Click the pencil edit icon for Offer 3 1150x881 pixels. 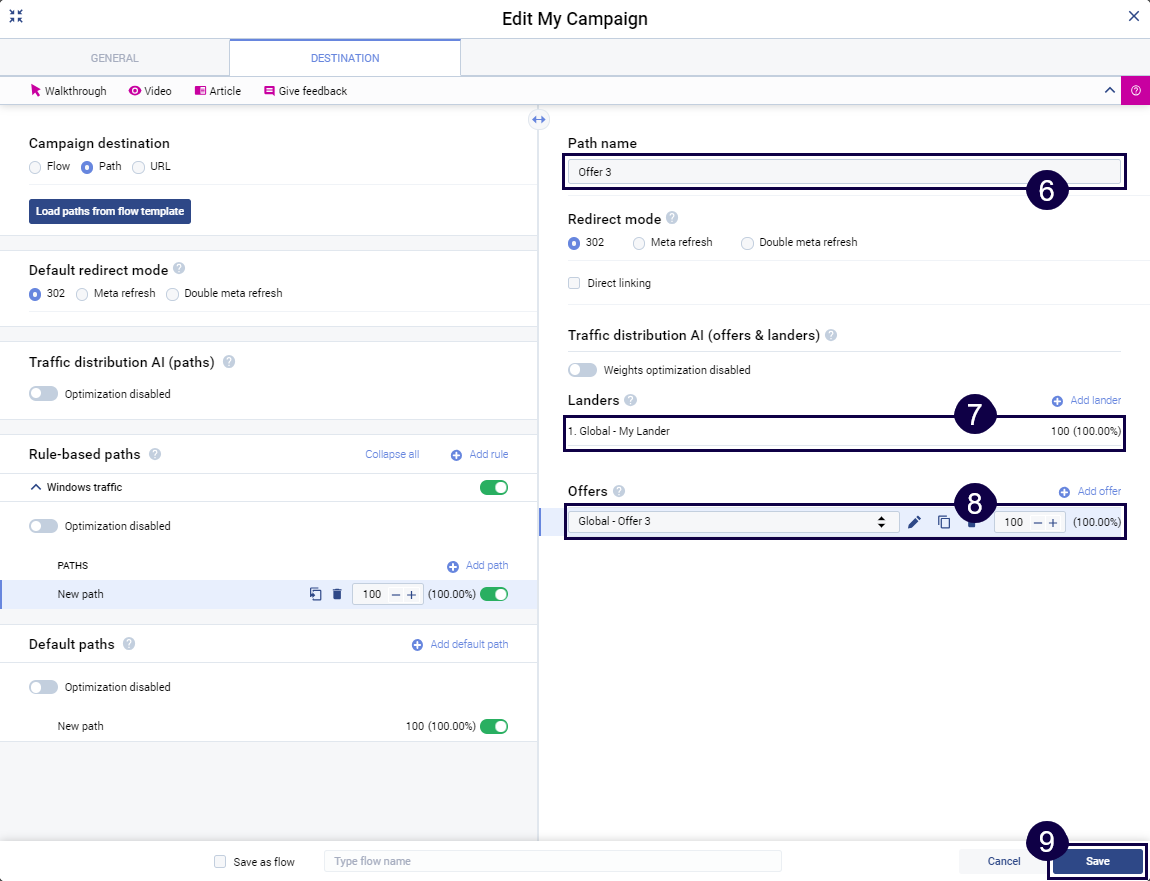tap(914, 522)
